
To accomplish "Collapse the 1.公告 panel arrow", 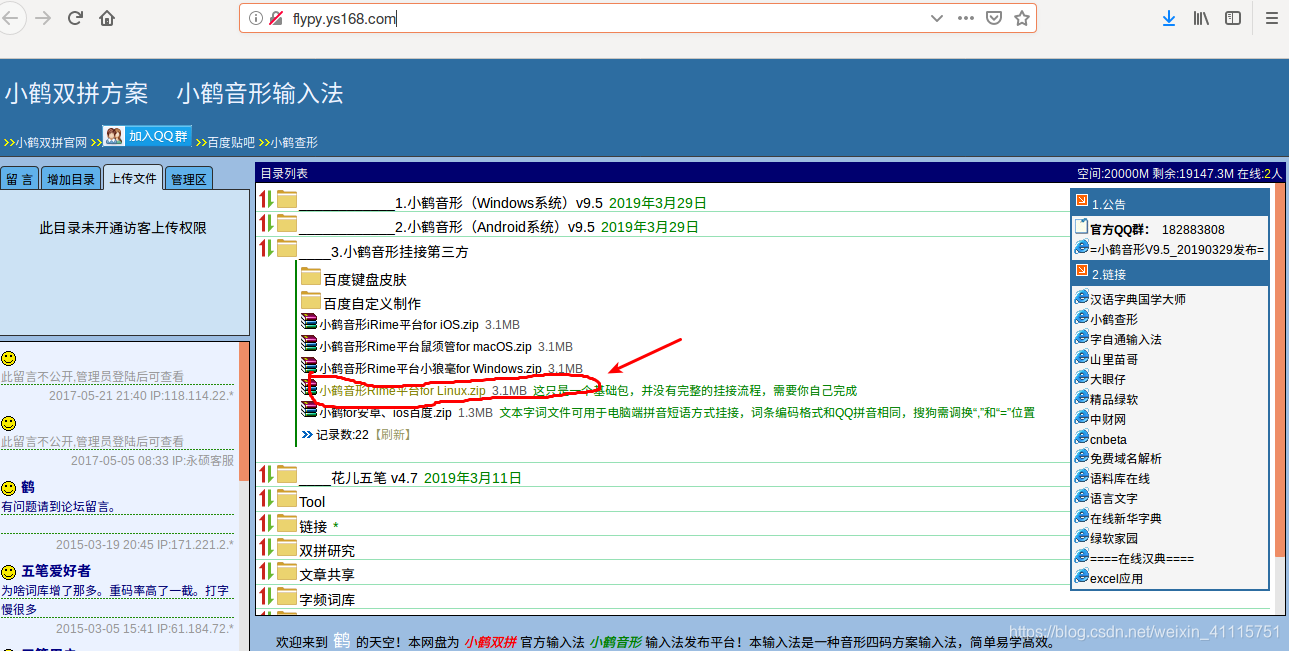I will pyautogui.click(x=1082, y=201).
